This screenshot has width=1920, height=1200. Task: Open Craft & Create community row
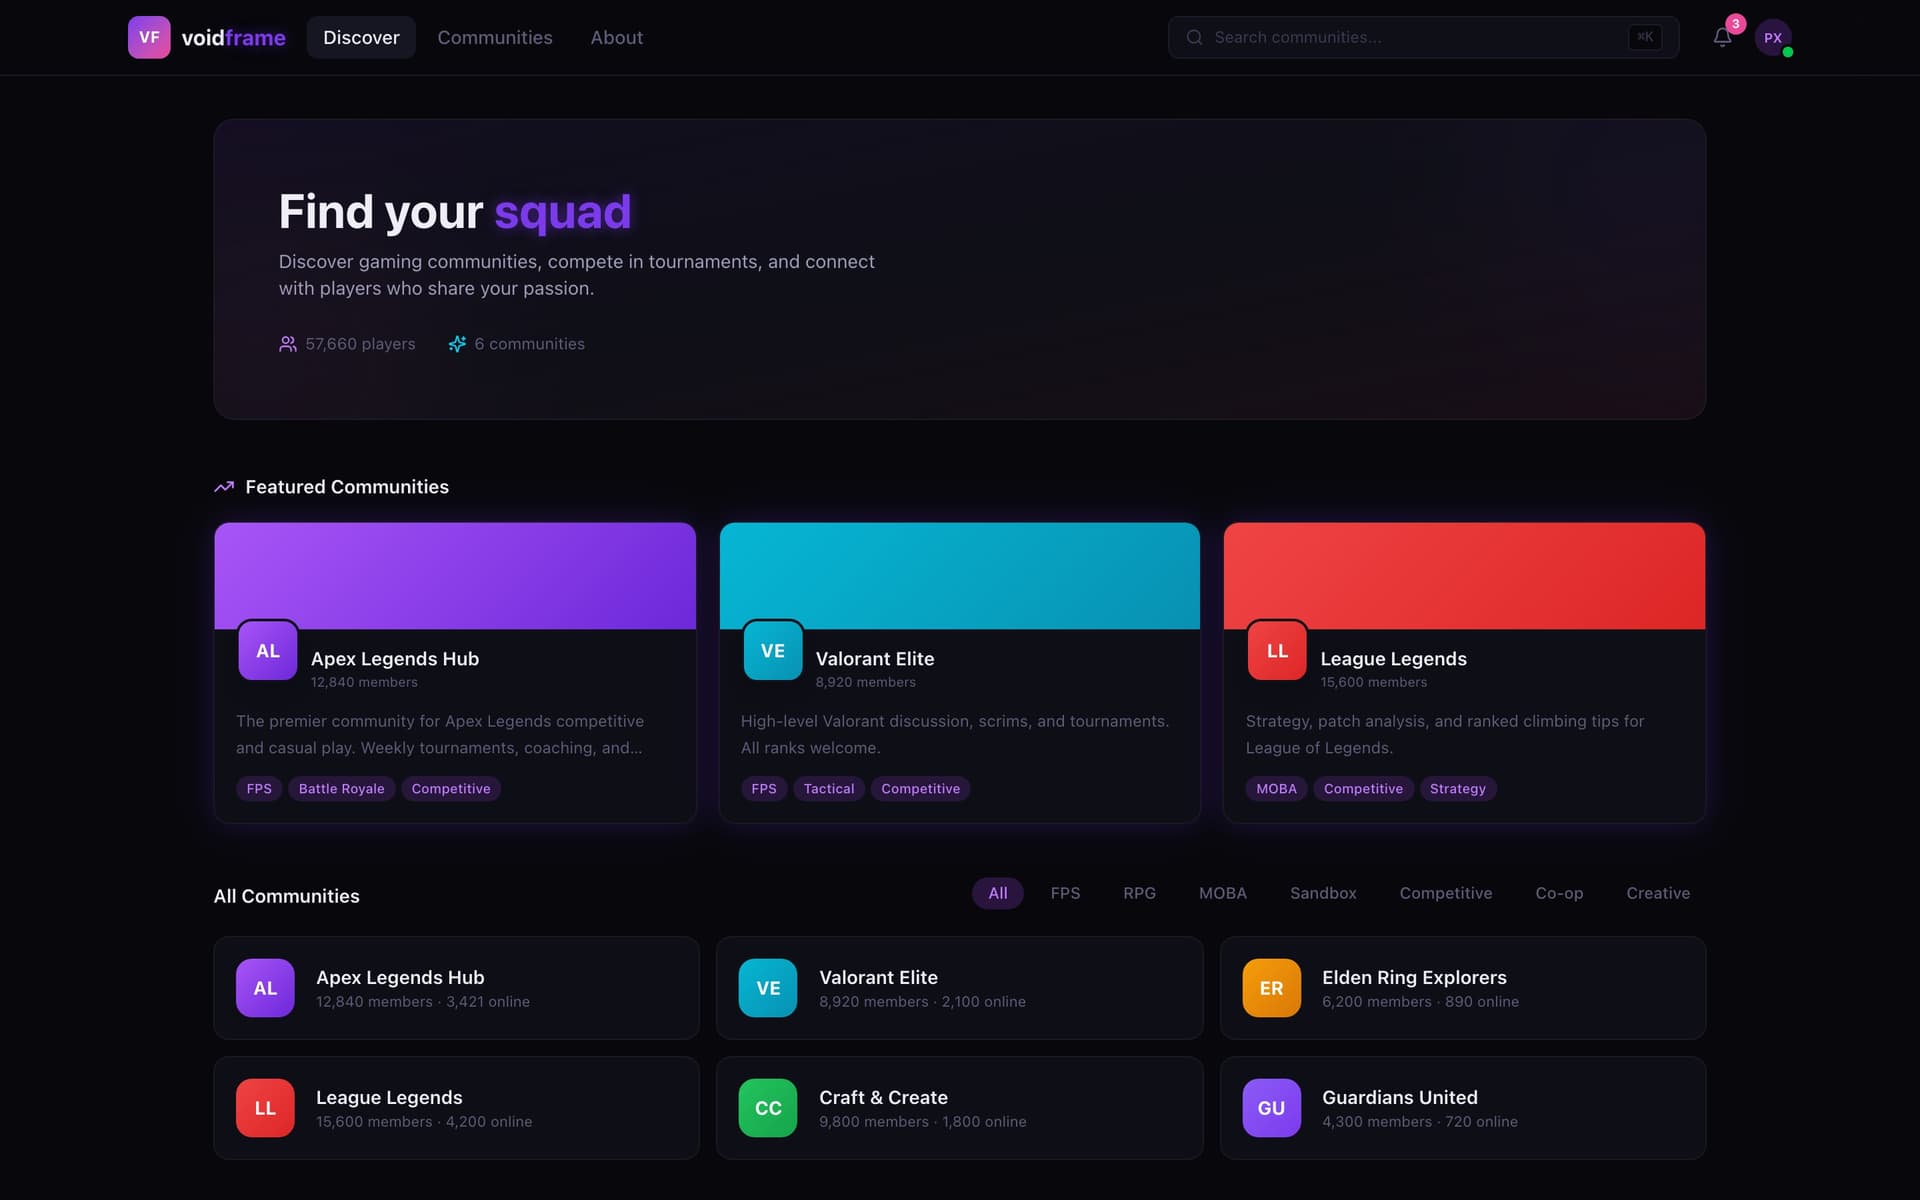(x=960, y=1108)
